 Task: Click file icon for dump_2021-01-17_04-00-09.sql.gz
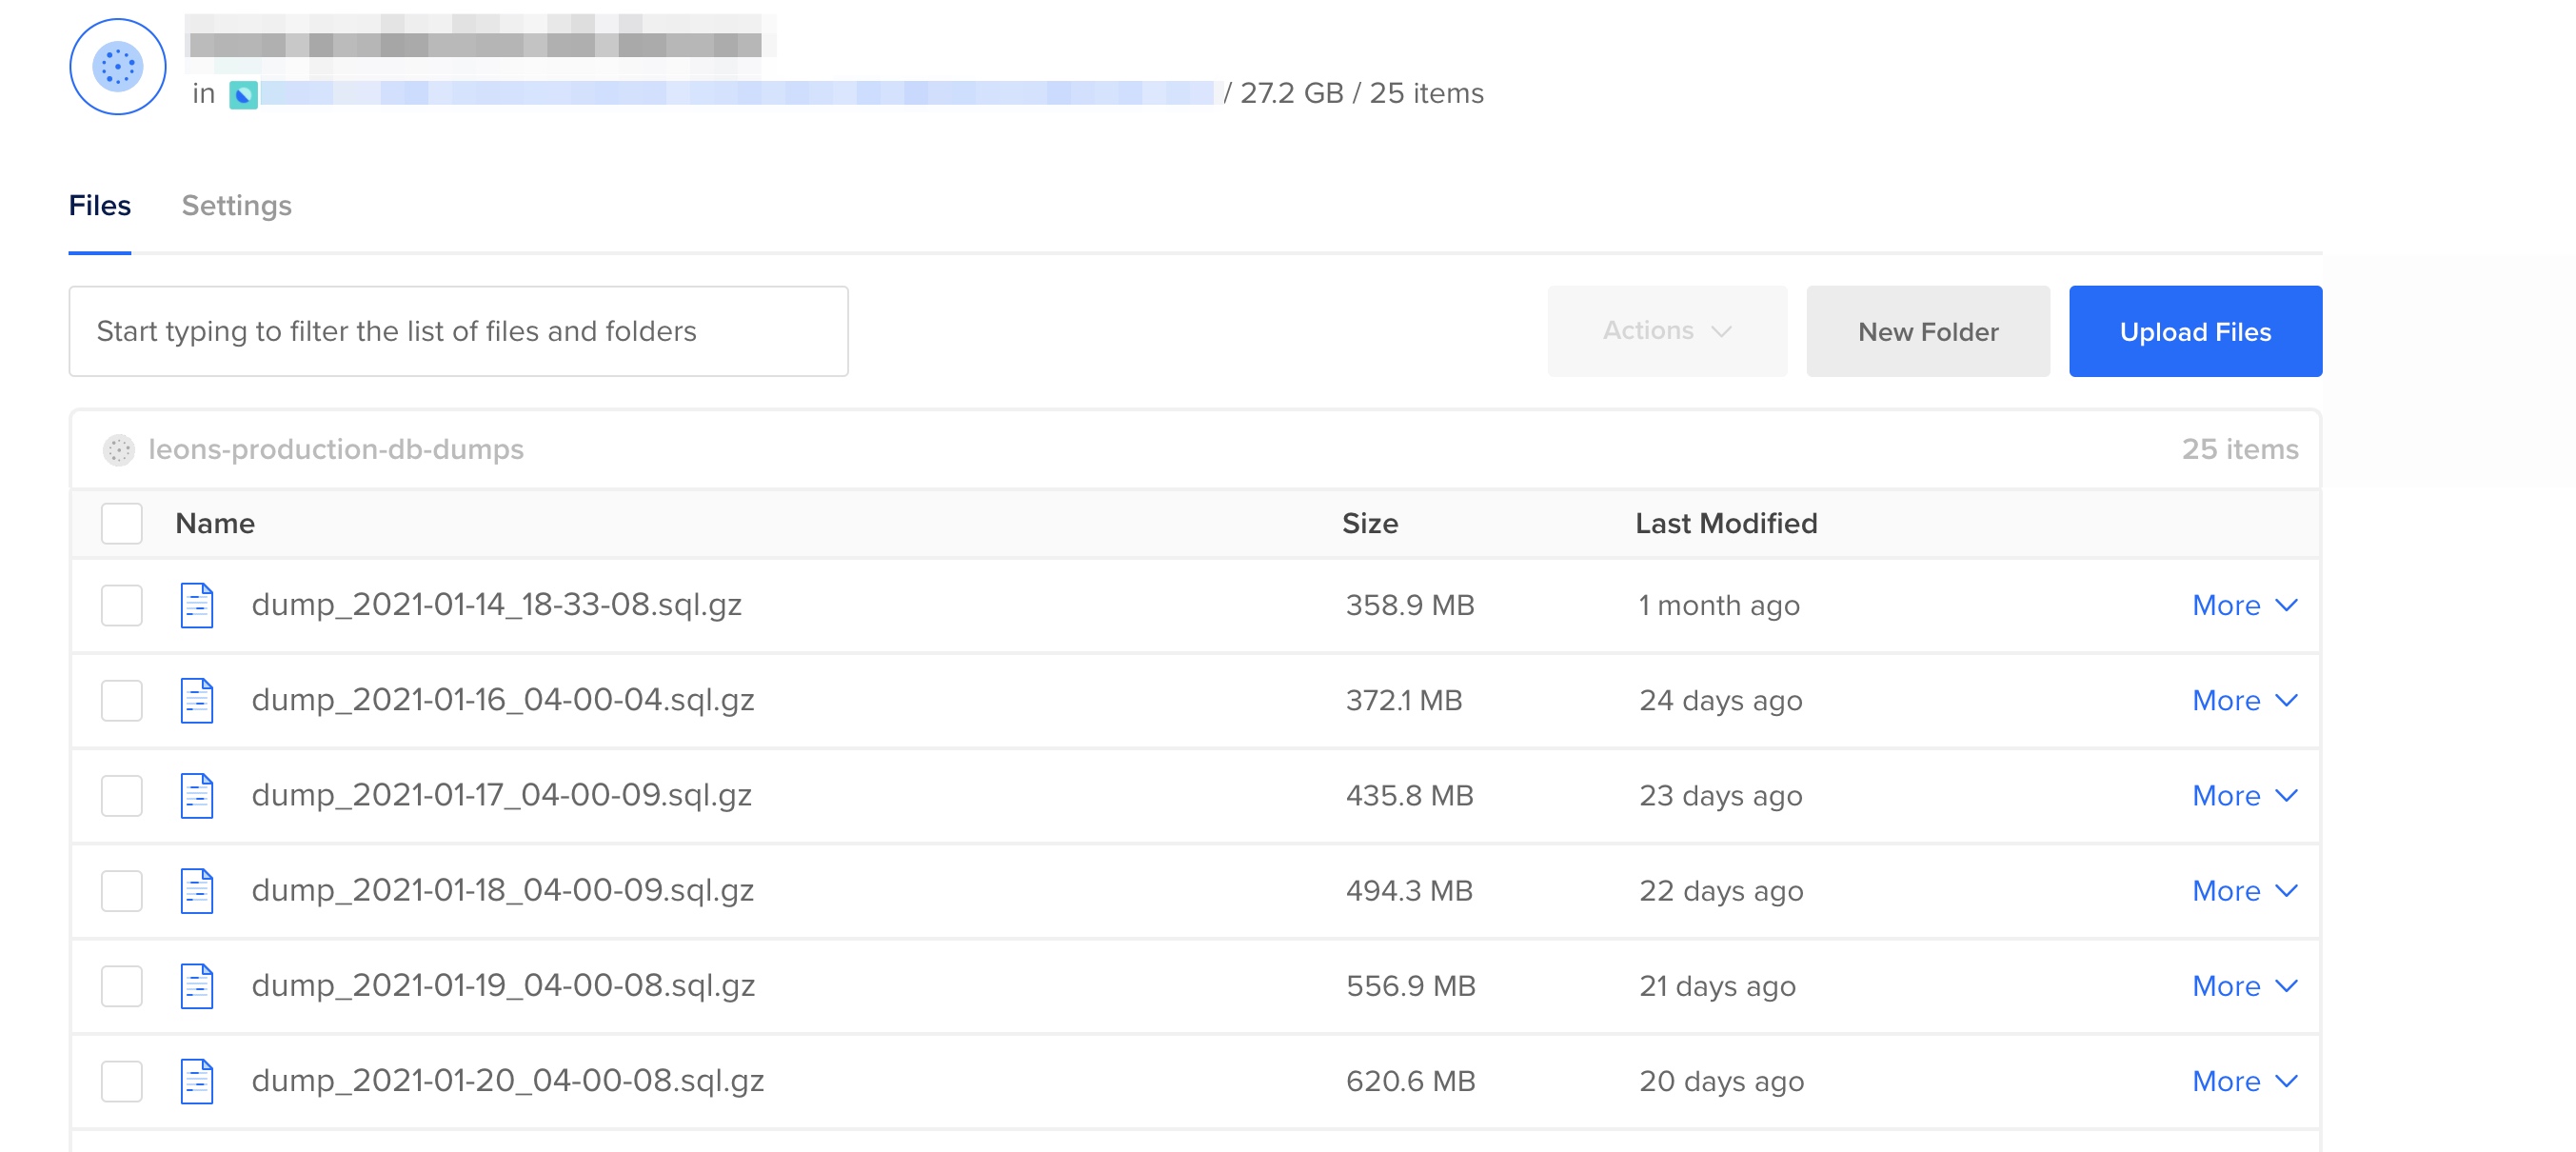197,795
